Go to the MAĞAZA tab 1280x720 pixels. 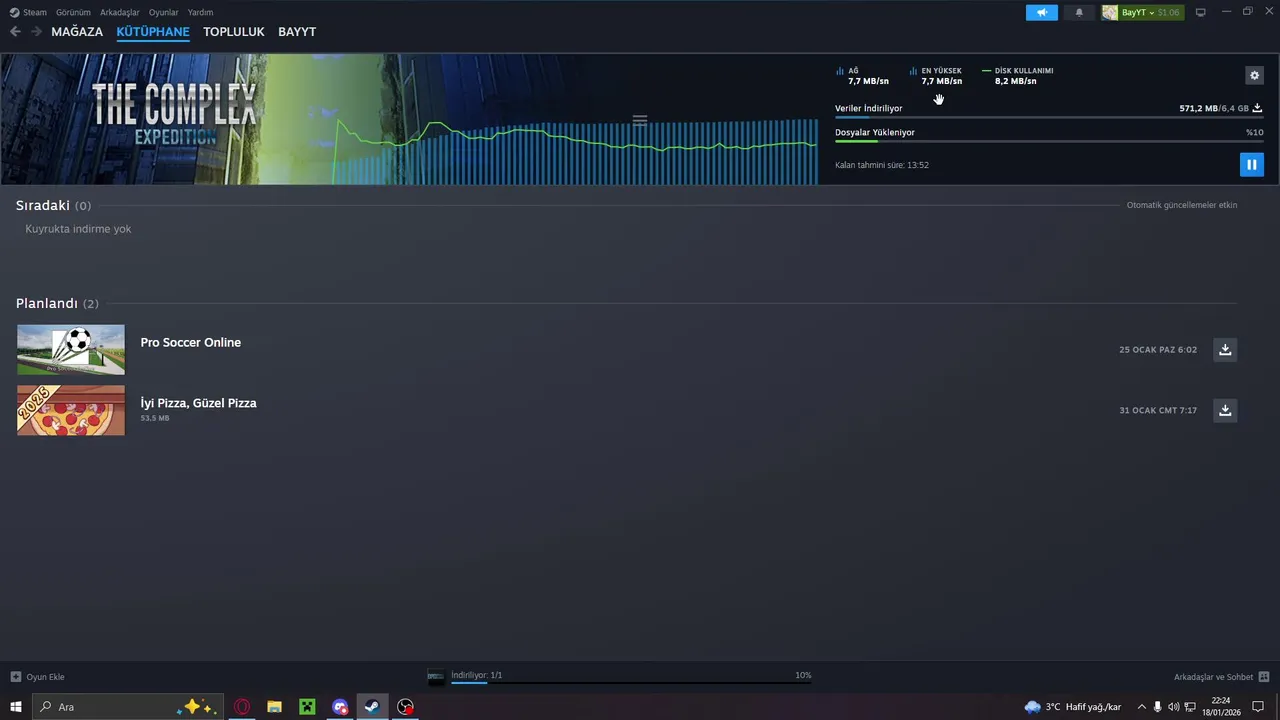[77, 32]
